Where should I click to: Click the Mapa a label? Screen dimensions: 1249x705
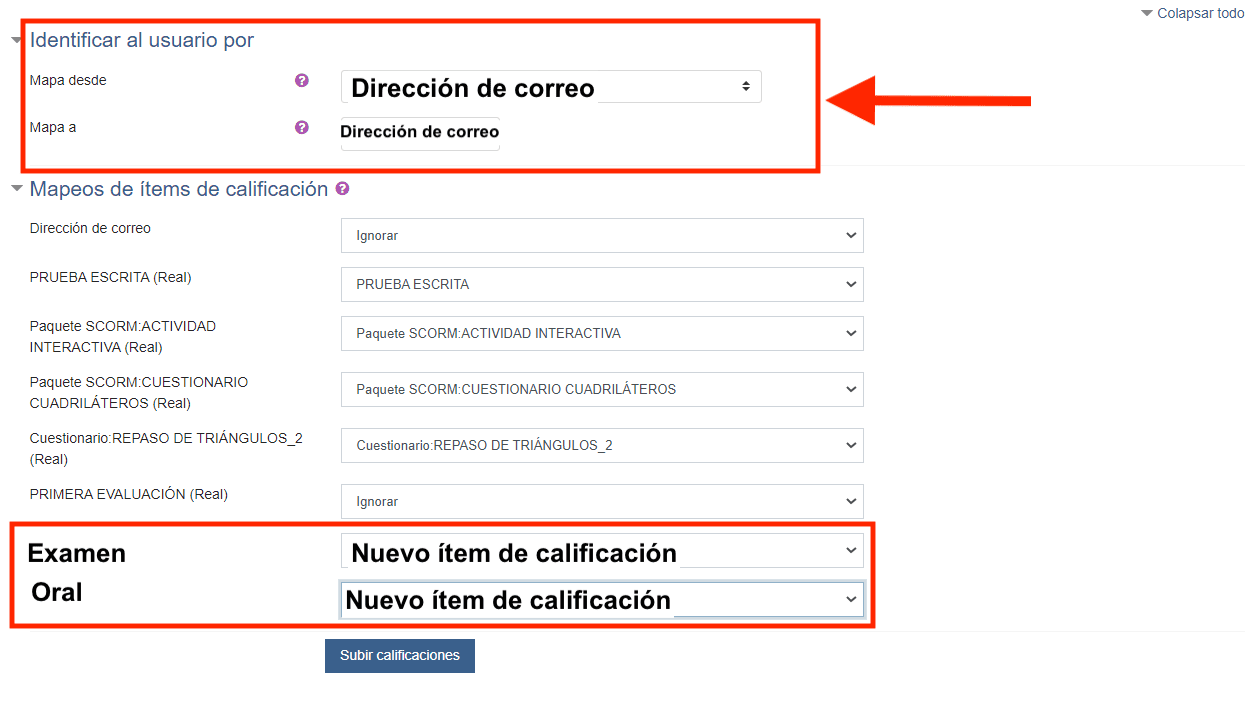point(53,128)
